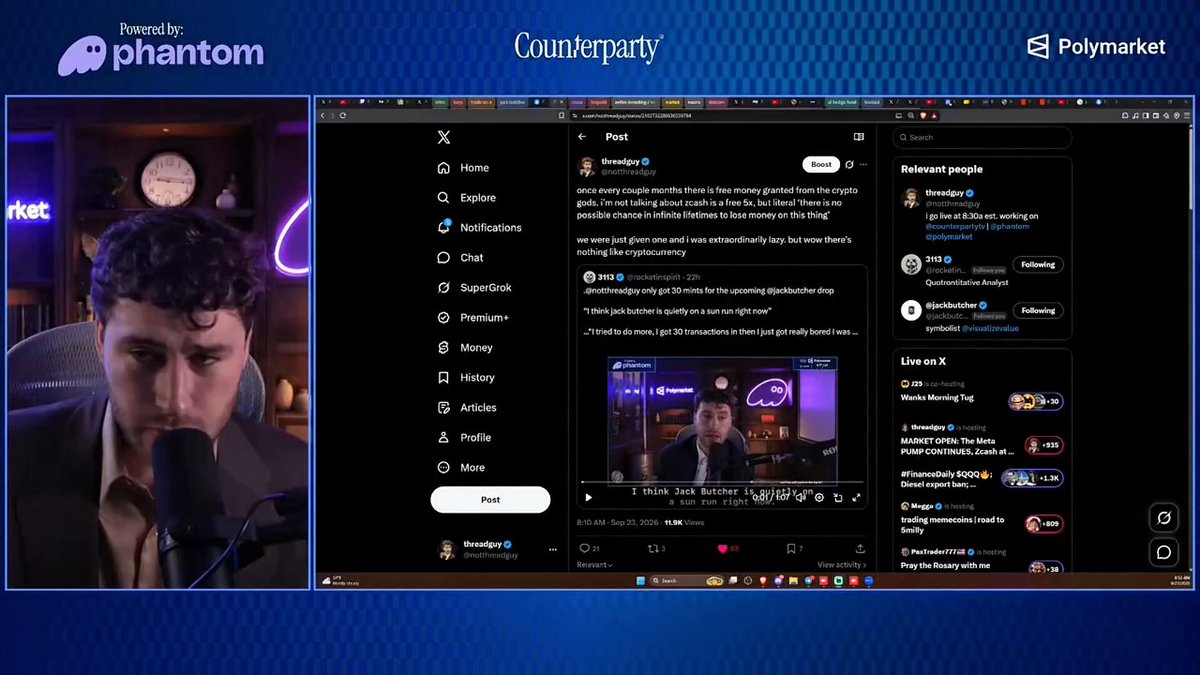Image resolution: width=1200 pixels, height=675 pixels.
Task: Click the browser back arrow
Action: [x=322, y=115]
